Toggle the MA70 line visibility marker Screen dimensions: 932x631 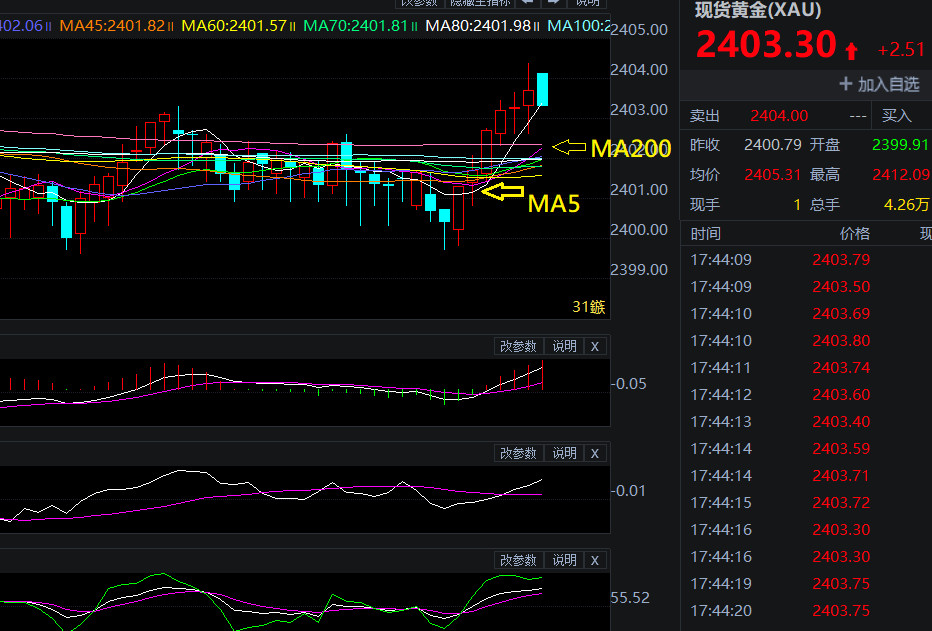tap(415, 26)
